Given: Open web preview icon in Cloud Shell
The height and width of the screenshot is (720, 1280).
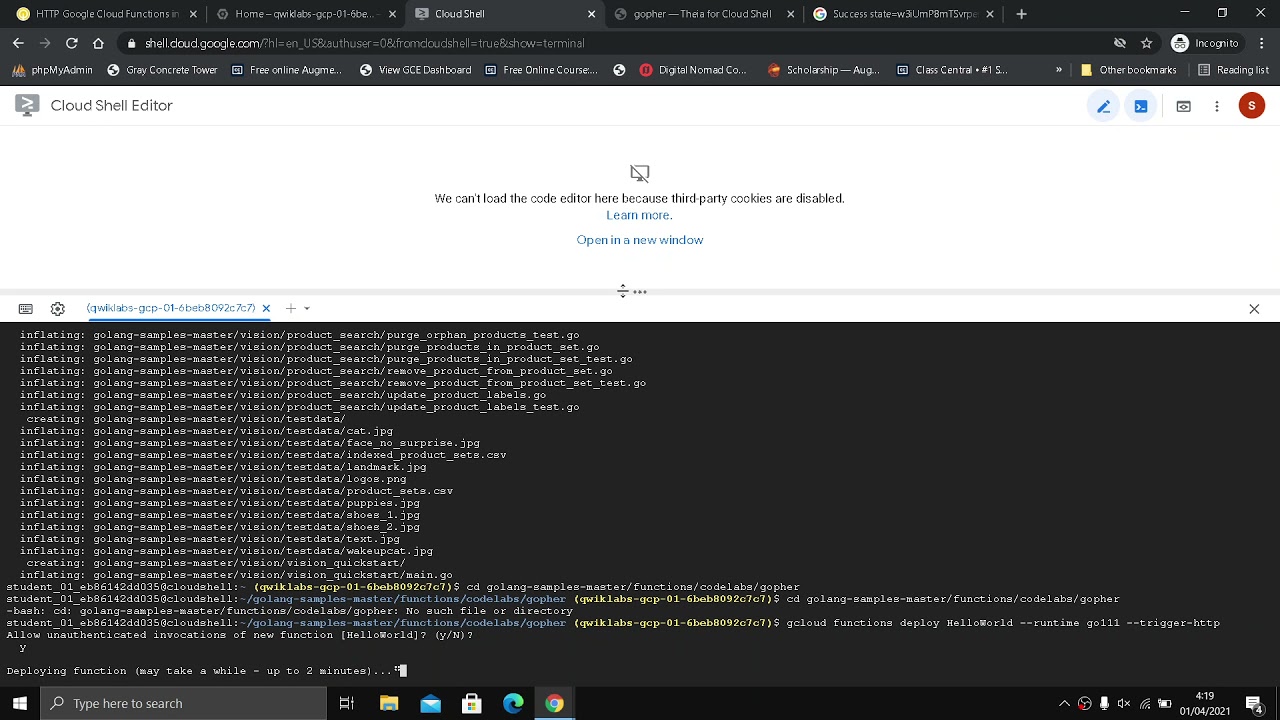Looking at the screenshot, I should click(x=1184, y=106).
